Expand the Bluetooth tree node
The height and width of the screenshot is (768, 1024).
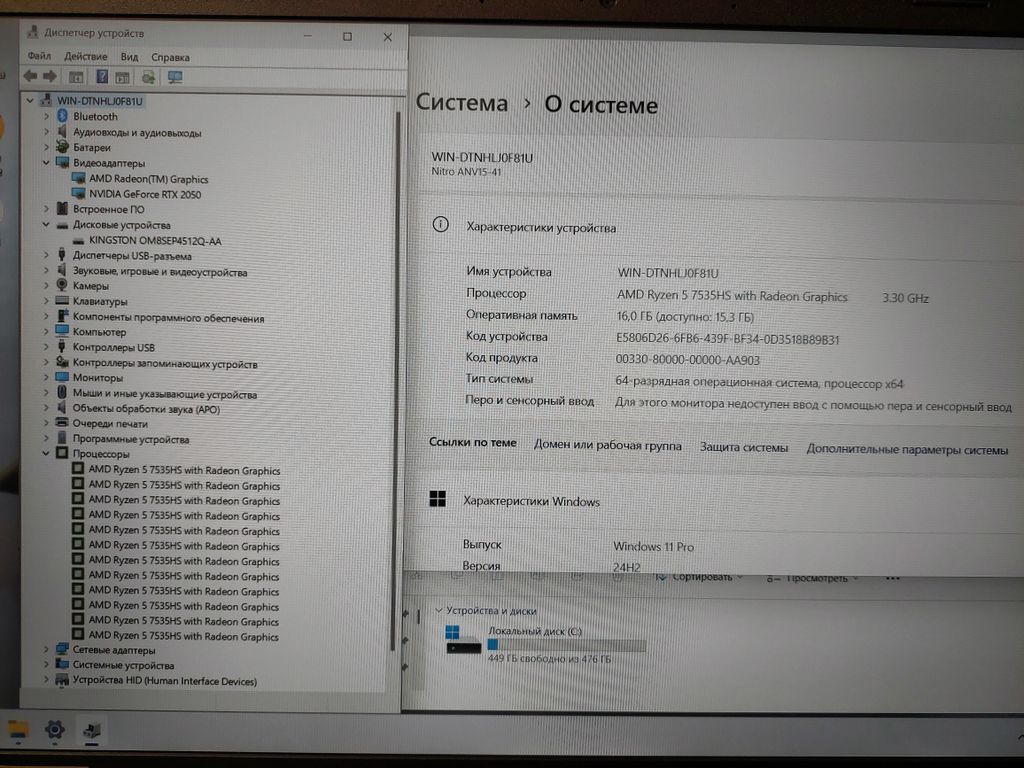click(46, 117)
